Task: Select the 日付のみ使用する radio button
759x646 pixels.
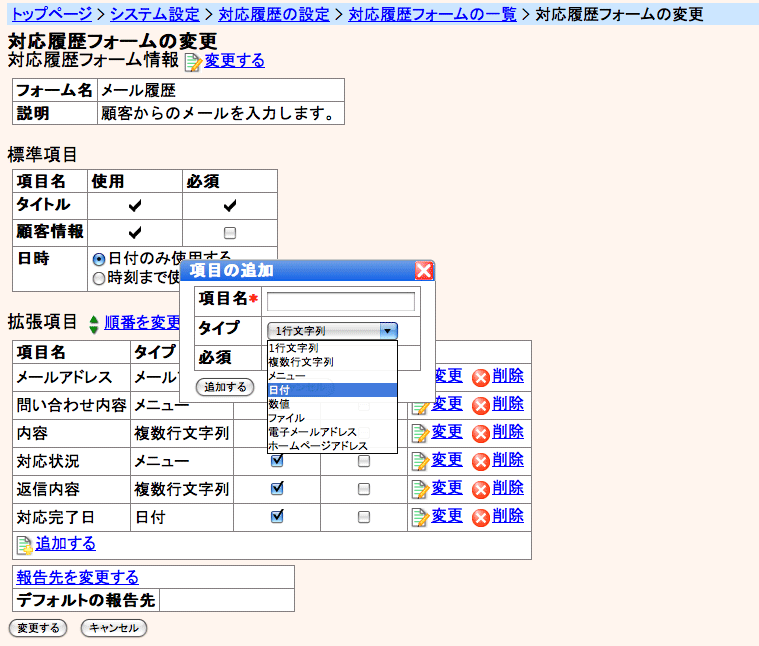Action: 99,258
